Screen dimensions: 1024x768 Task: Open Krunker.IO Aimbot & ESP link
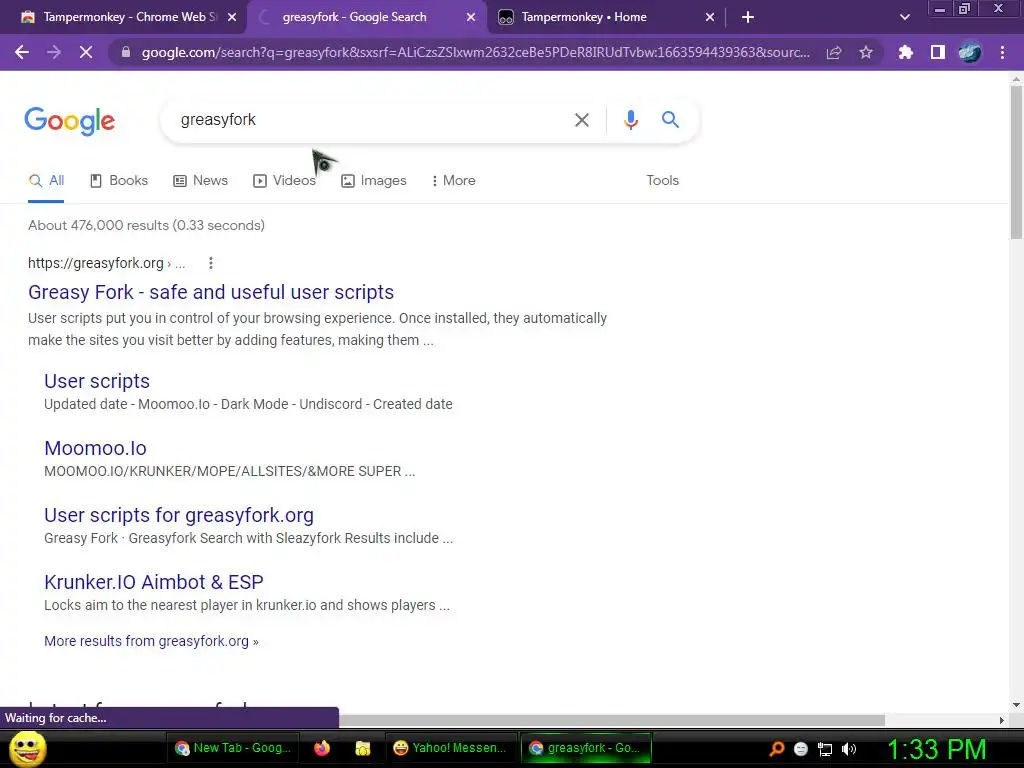tap(154, 582)
